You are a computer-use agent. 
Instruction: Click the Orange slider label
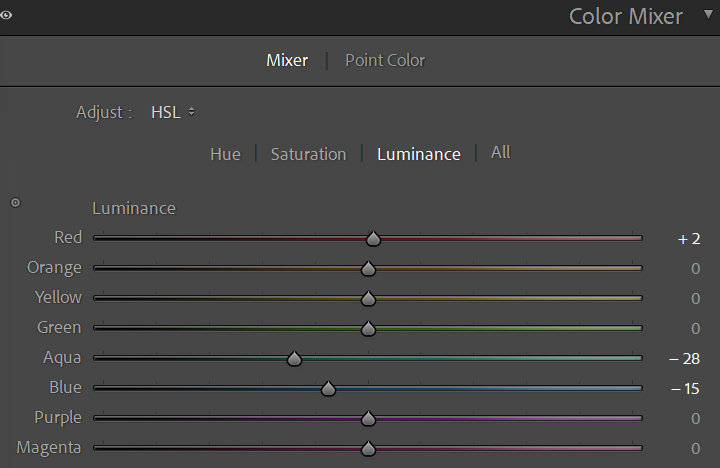point(54,268)
